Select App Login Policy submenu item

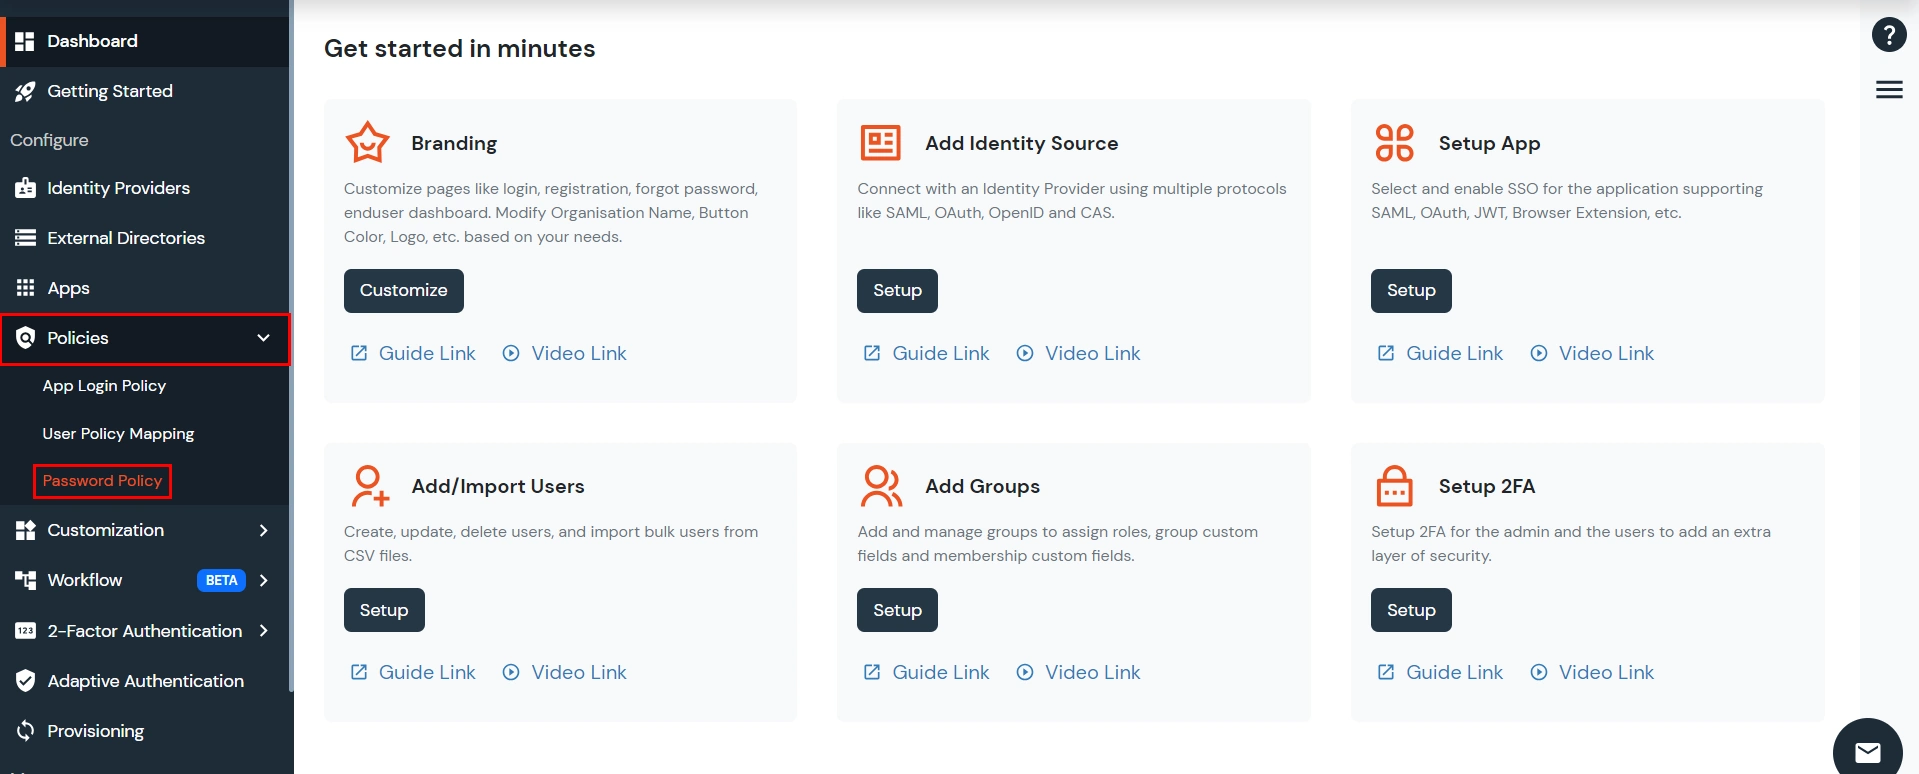[x=104, y=386]
